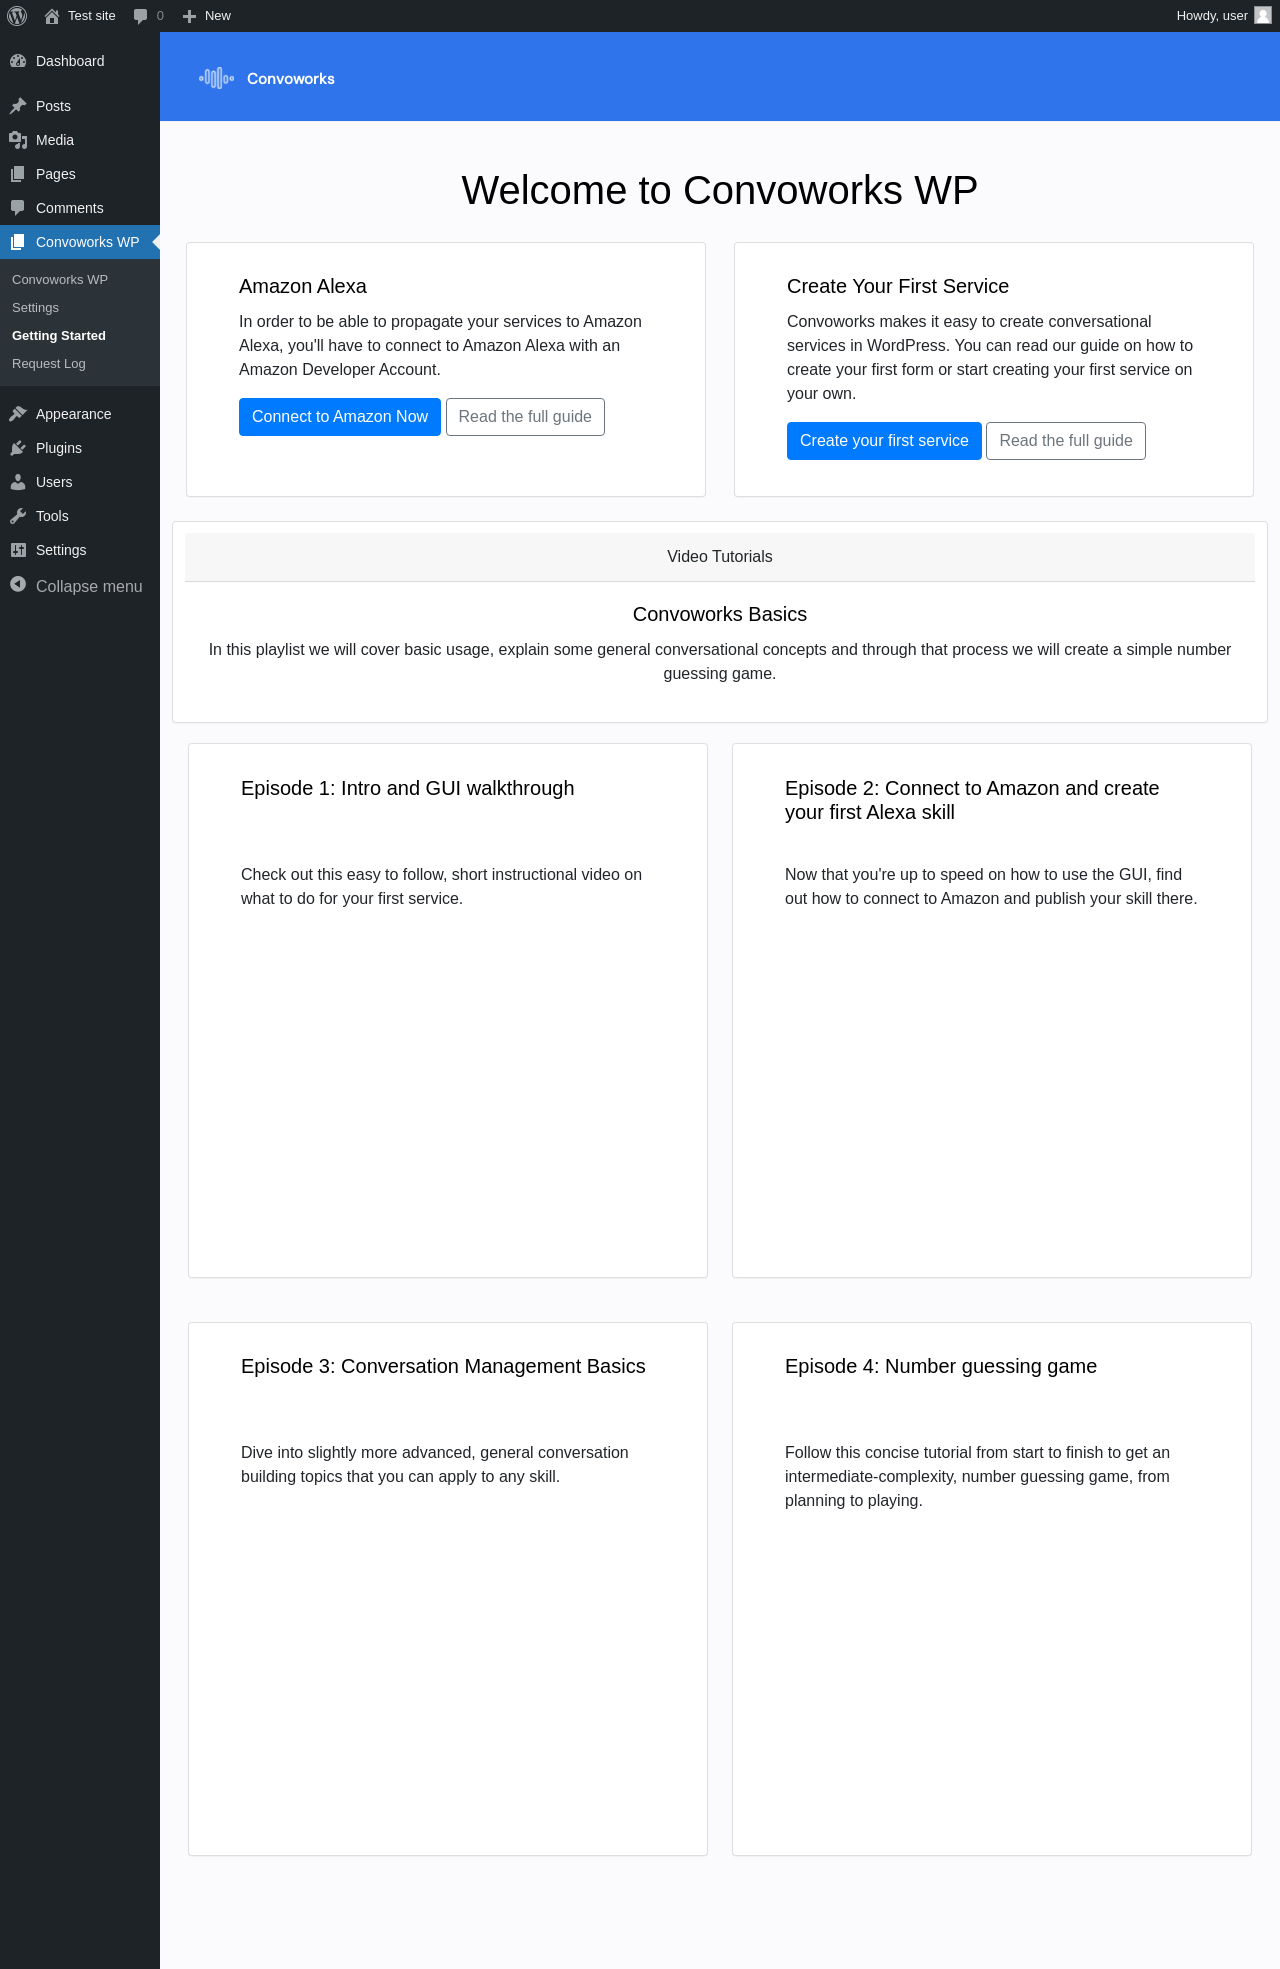Click the Video Tutorials header

720,557
